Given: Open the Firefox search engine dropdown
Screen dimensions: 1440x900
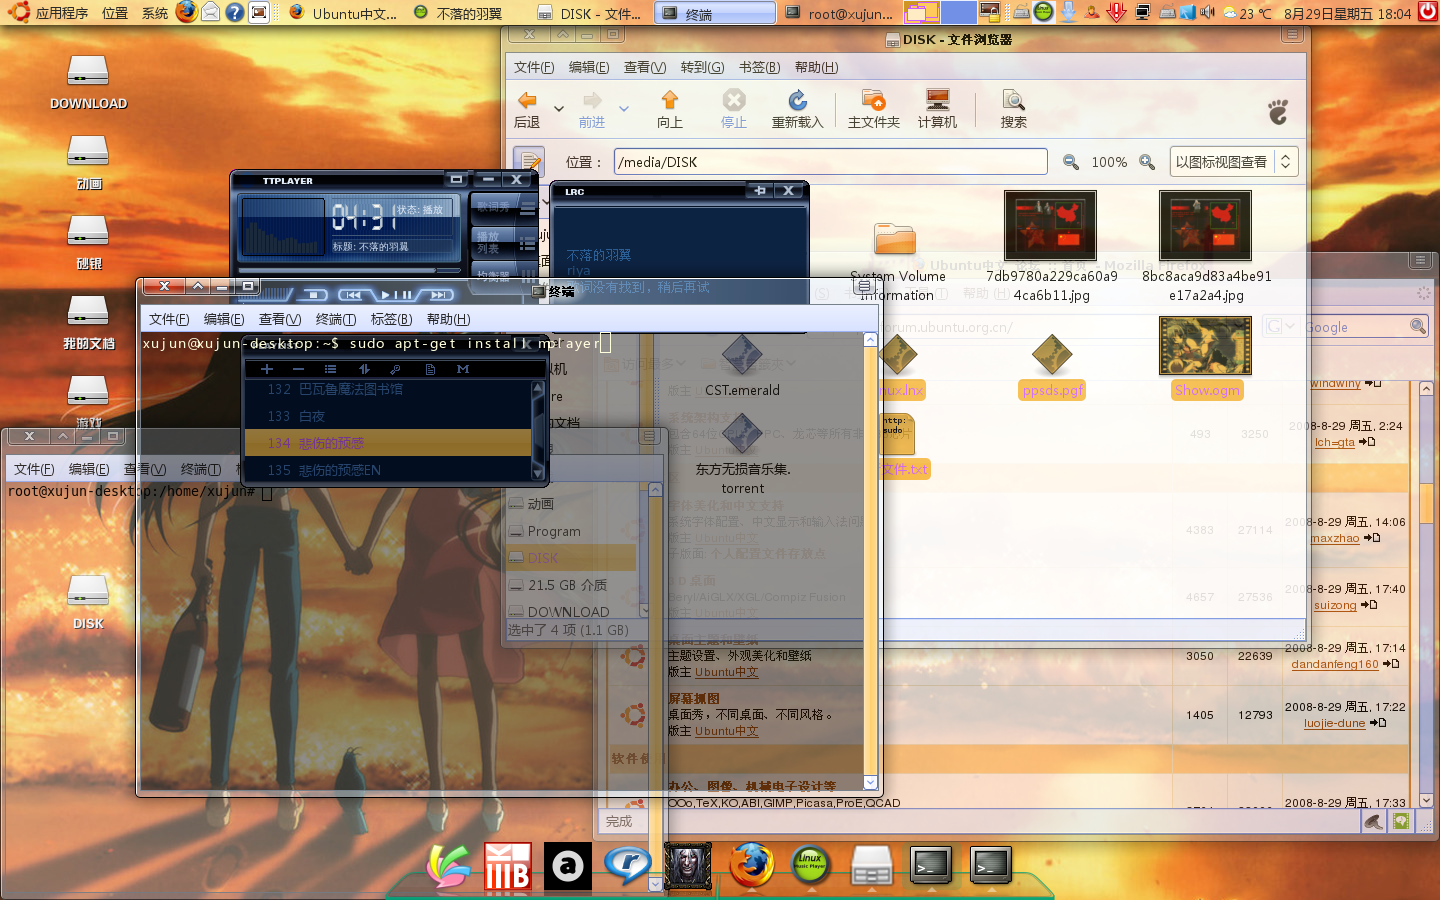Looking at the screenshot, I should click(x=1280, y=326).
